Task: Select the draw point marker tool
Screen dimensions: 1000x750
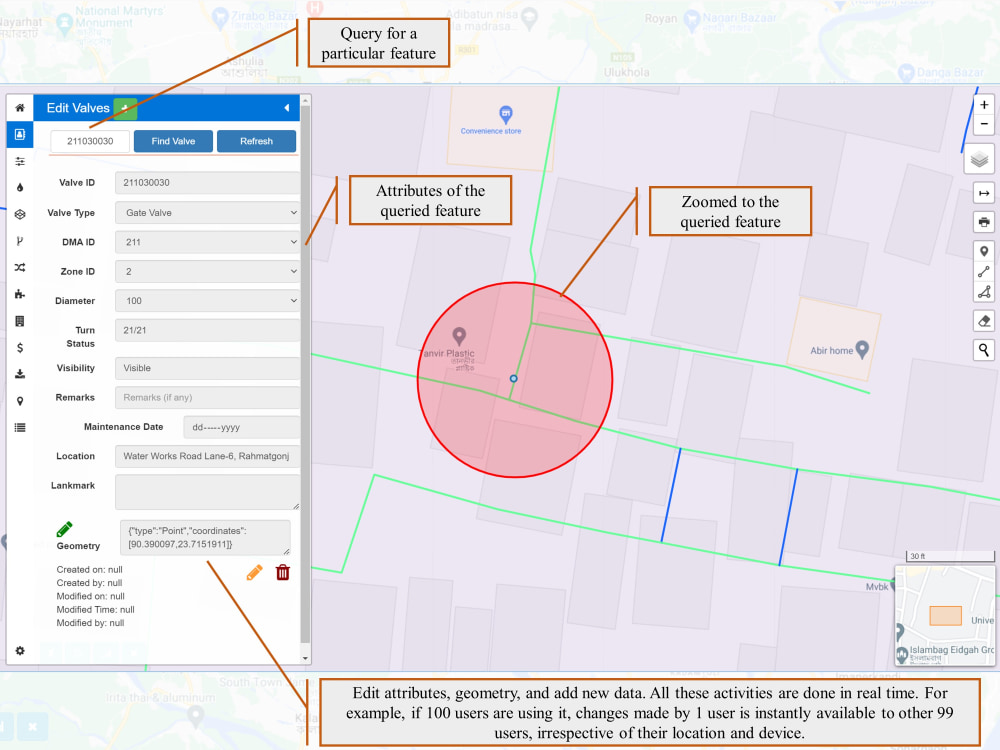Action: [x=984, y=251]
